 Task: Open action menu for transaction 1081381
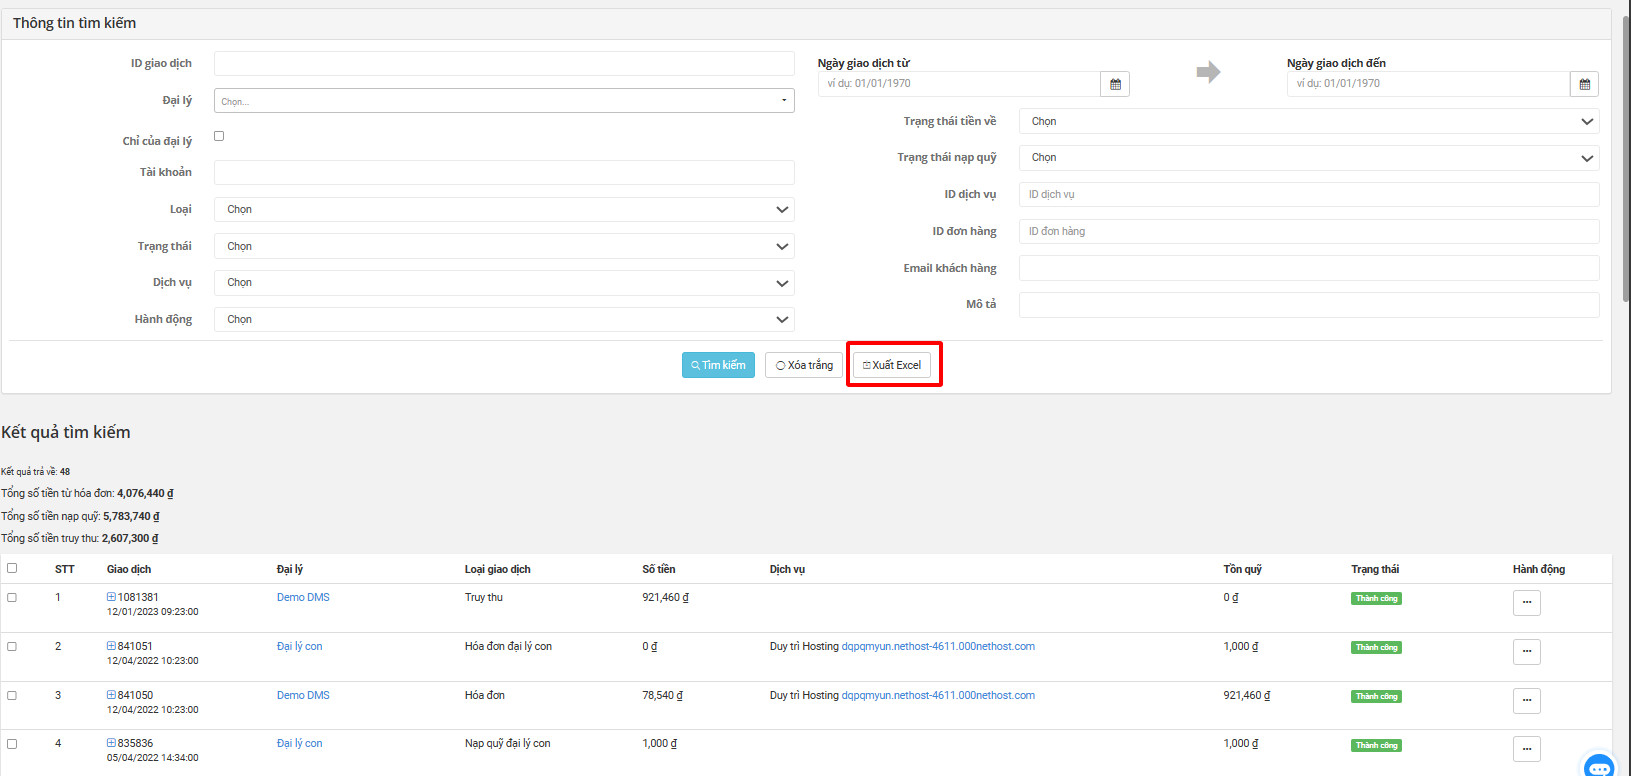click(1526, 603)
